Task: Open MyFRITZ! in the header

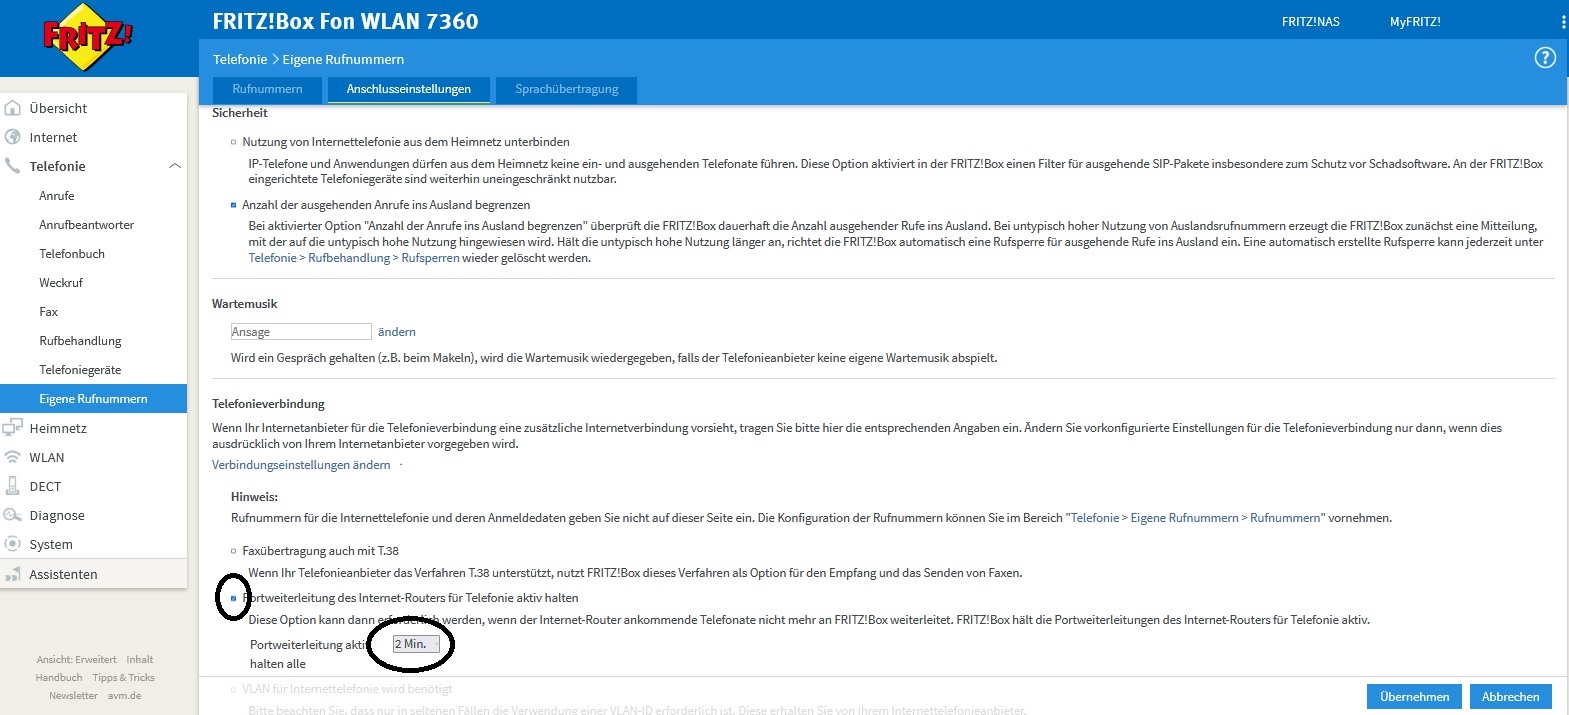Action: click(1415, 22)
